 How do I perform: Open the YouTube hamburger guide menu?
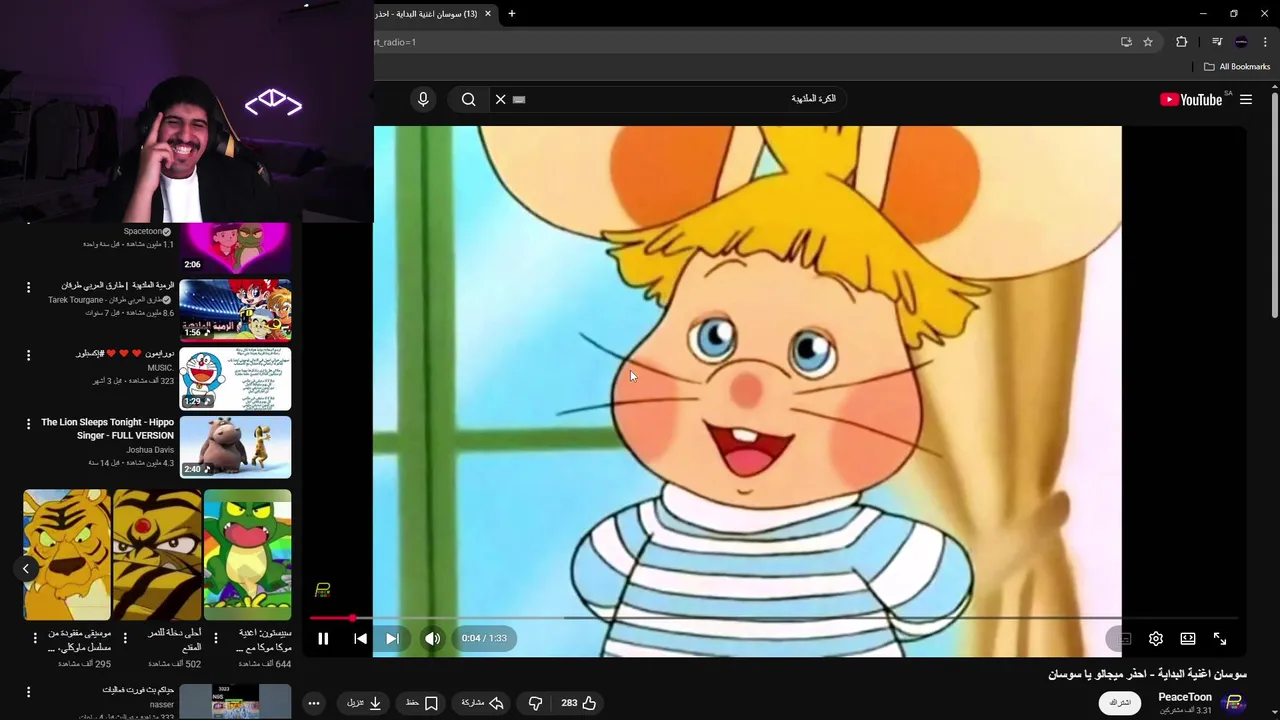point(1246,99)
